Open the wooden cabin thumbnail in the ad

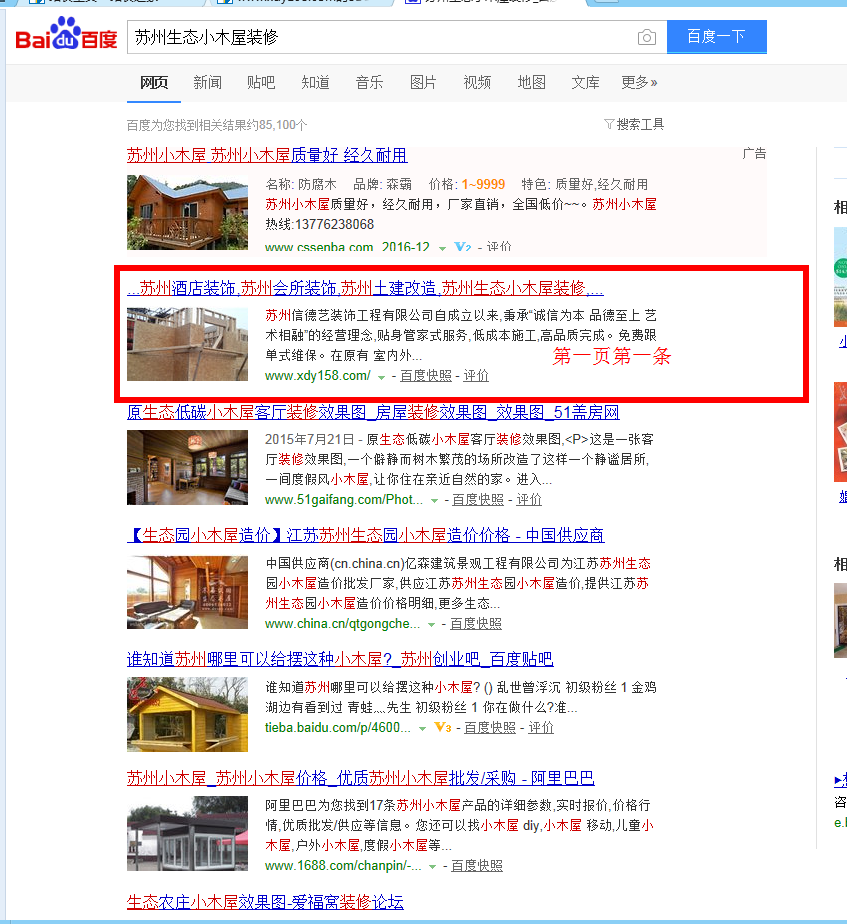pyautogui.click(x=187, y=213)
